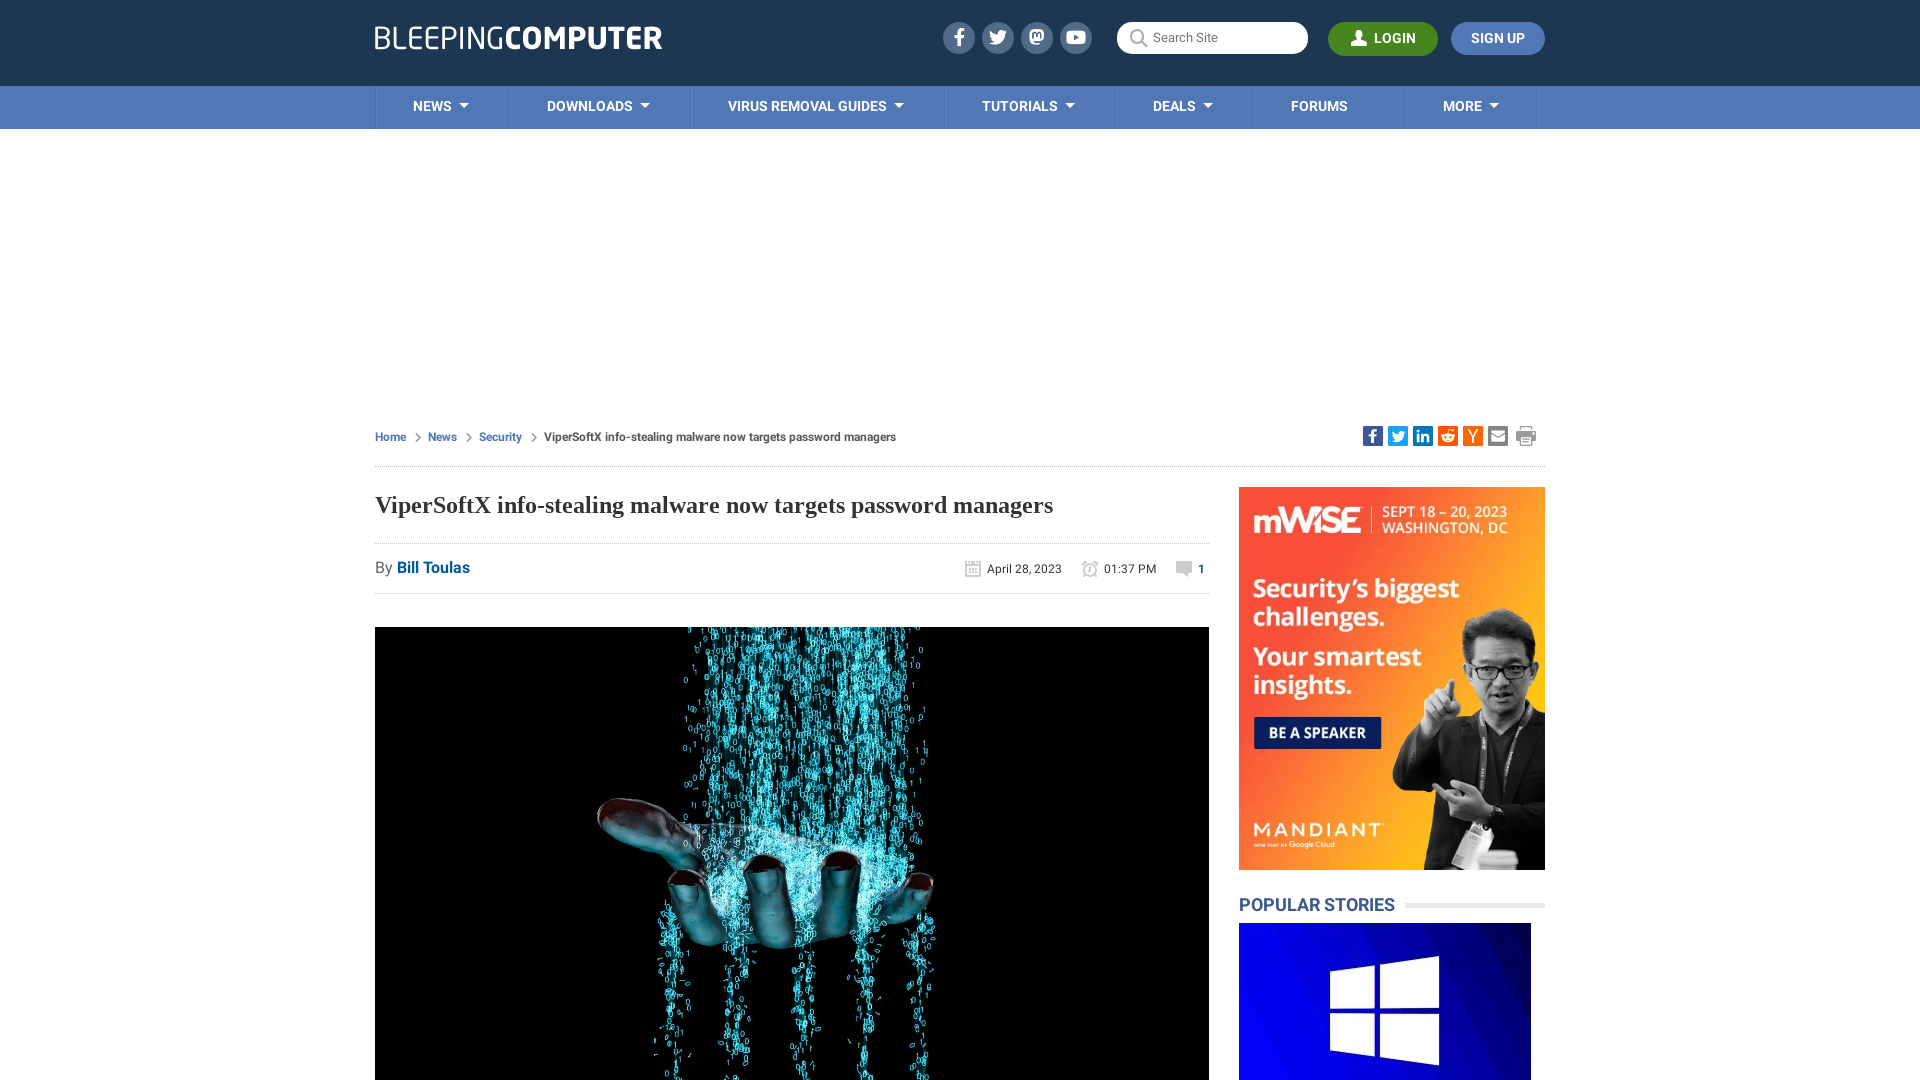Click the Reddit share icon

(1447, 436)
